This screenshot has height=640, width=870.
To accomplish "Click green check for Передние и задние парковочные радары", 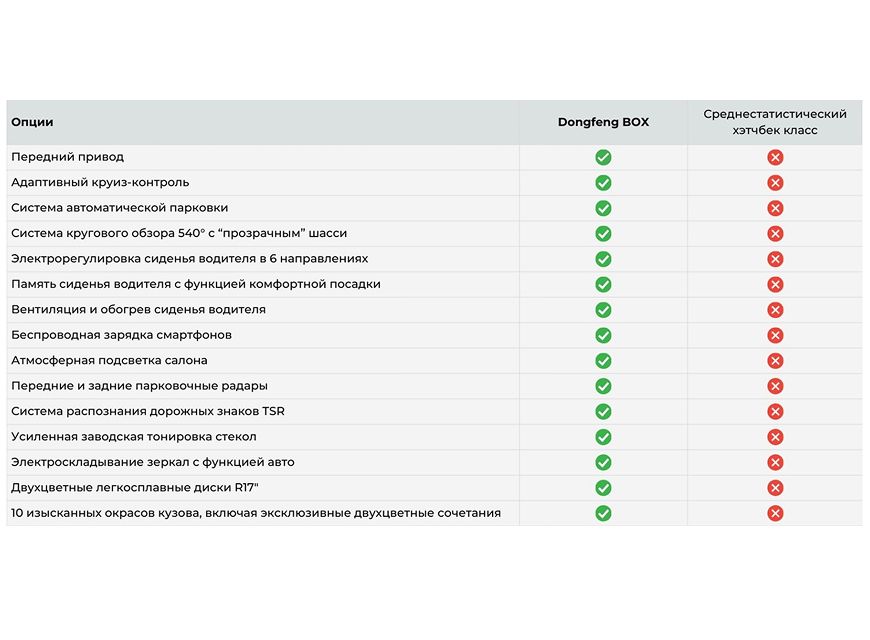I will 603,386.
